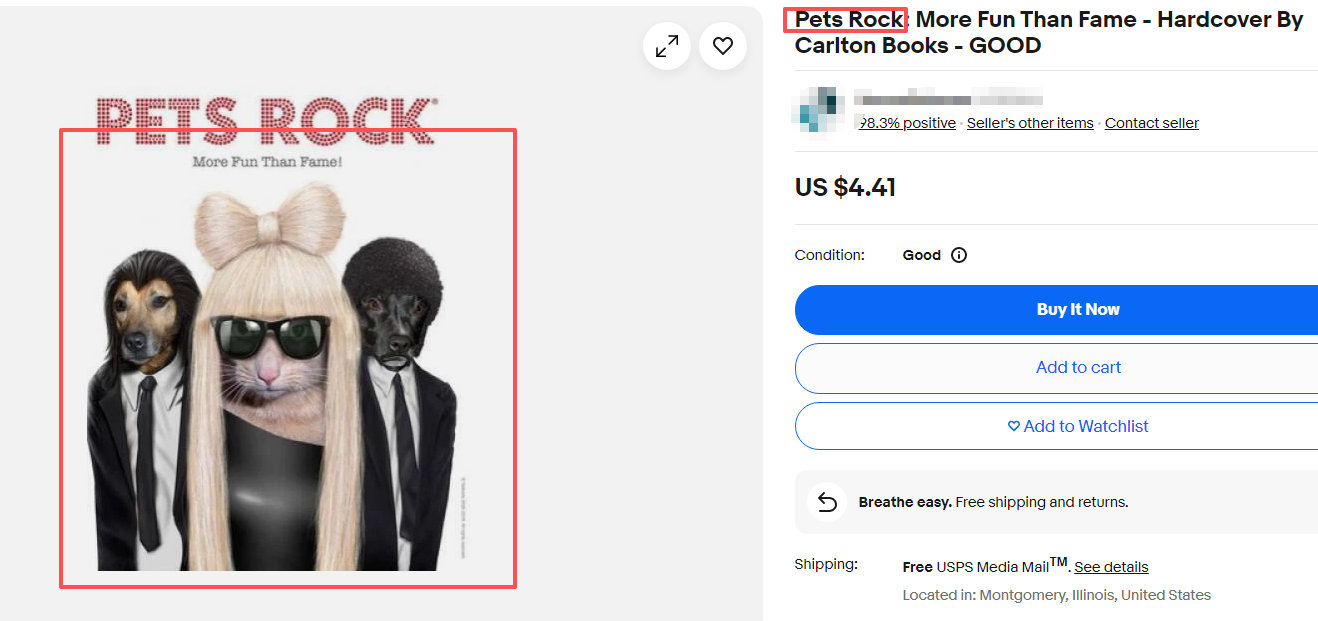This screenshot has width=1318, height=621.
Task: Expand the product image to fullscreen
Action: (666, 45)
